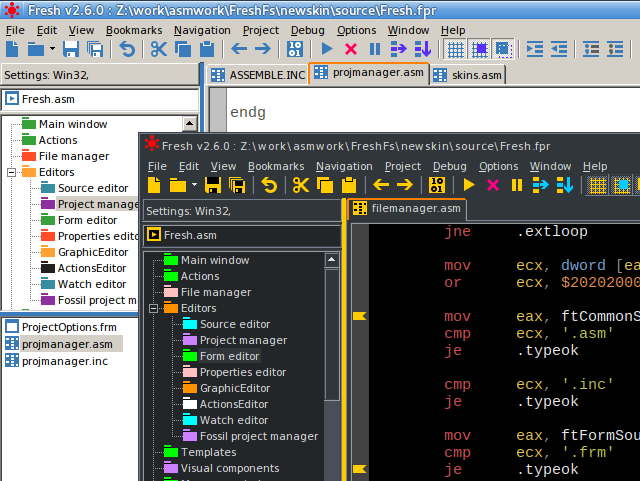Click upper yellow bookmark marker in dark gutter
This screenshot has height=481, width=640.
point(359,316)
